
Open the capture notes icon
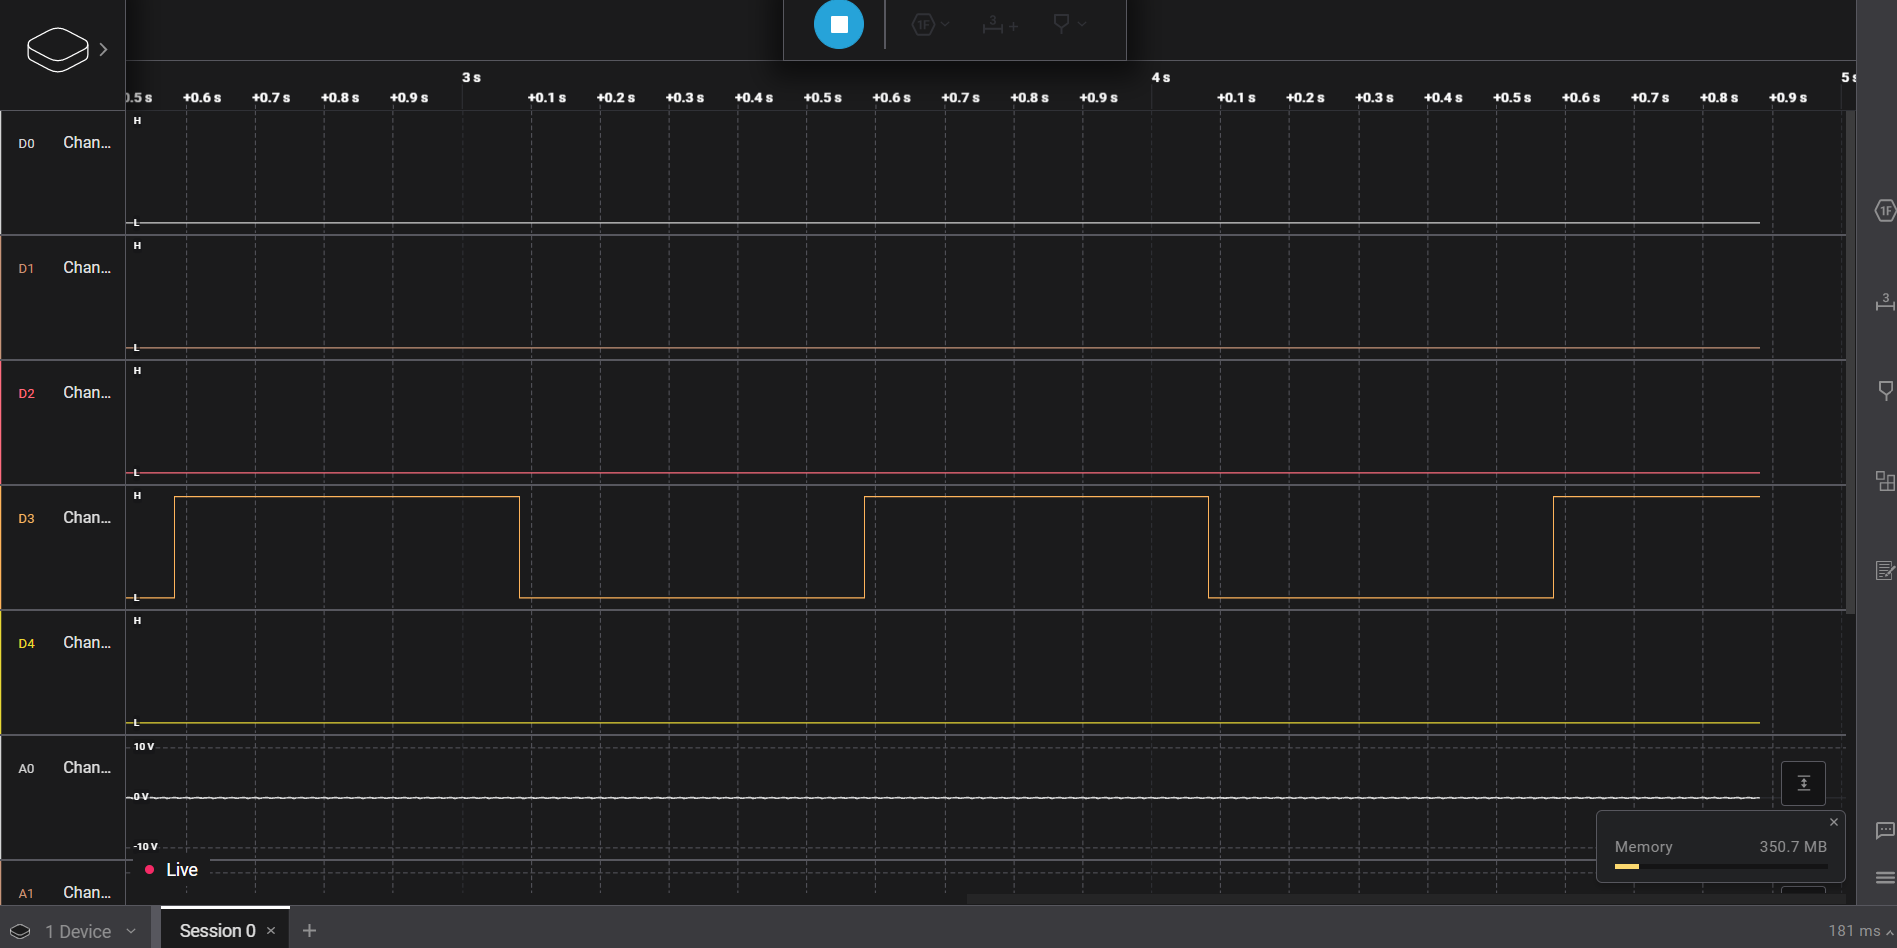(1885, 570)
